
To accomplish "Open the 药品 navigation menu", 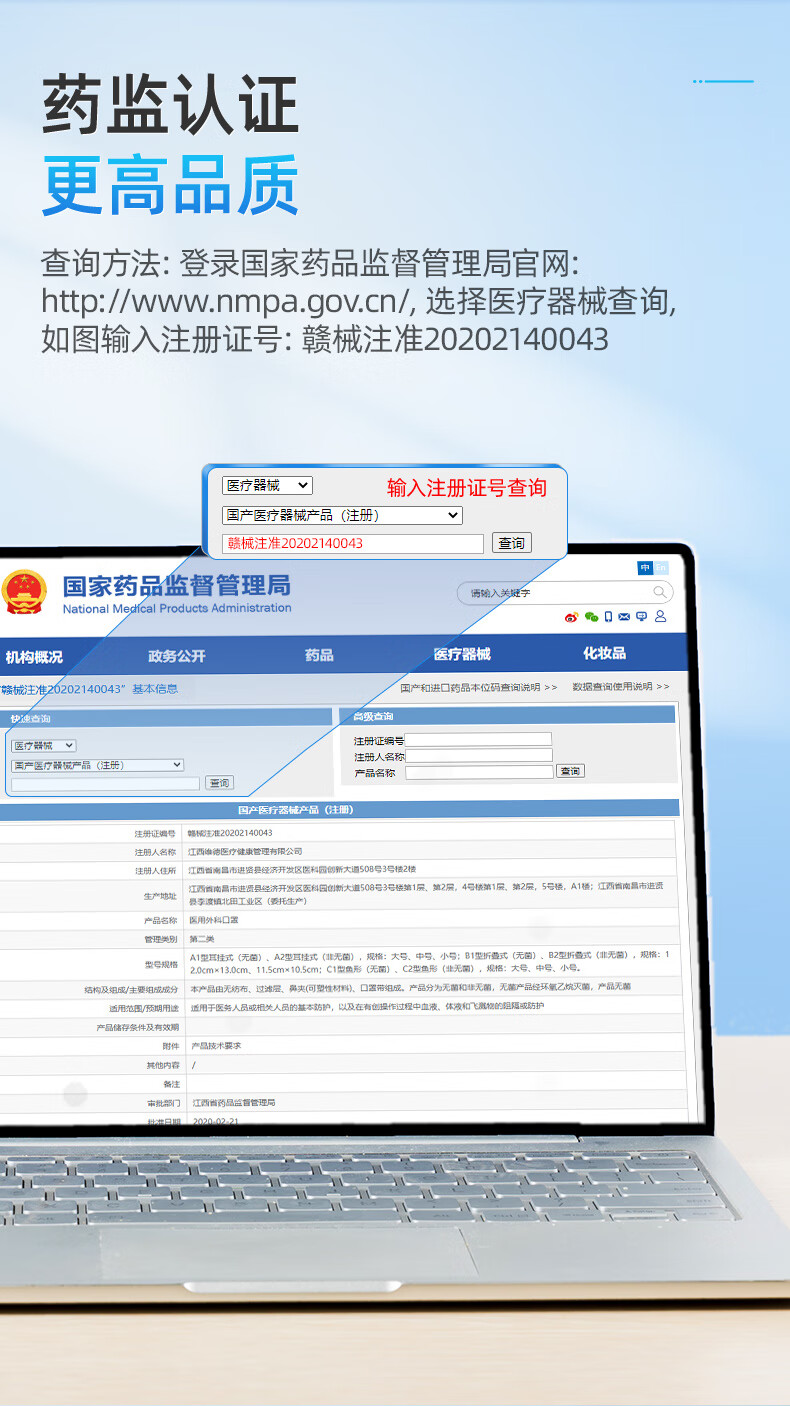I will pyautogui.click(x=319, y=655).
